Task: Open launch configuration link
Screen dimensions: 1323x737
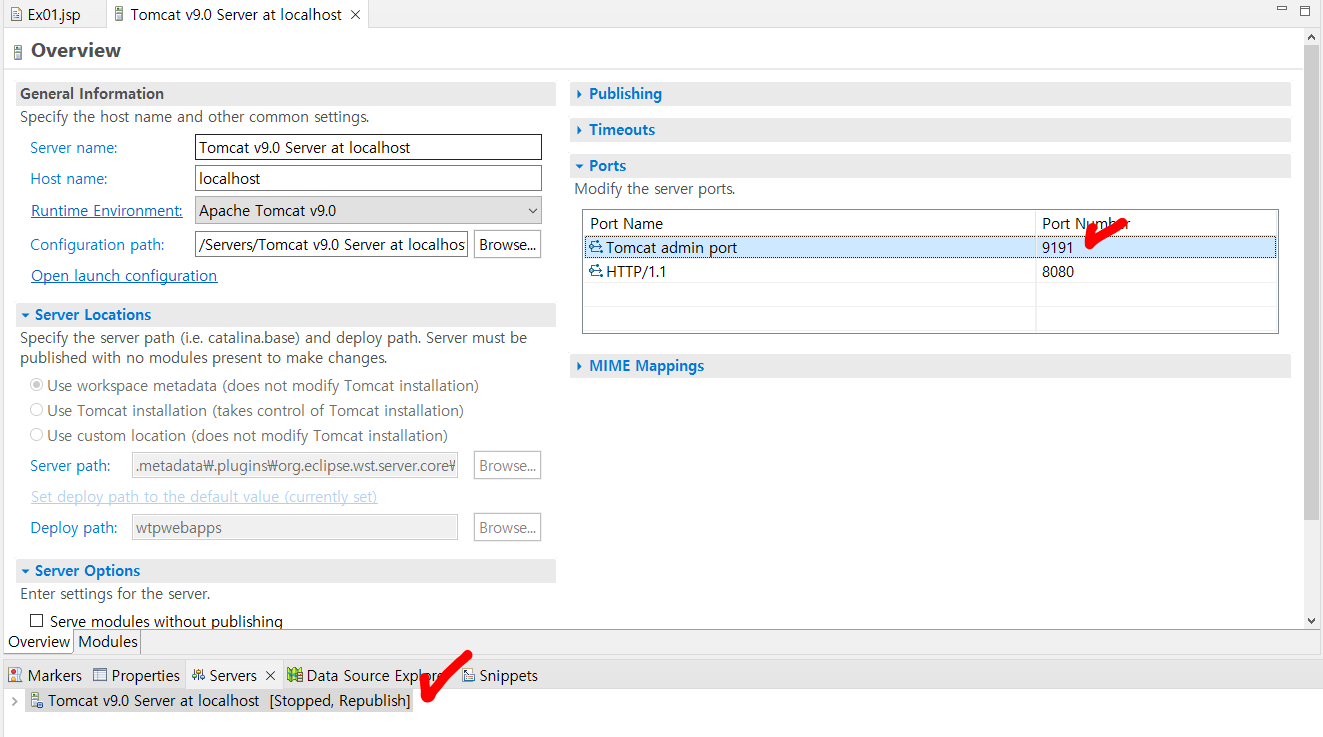Action: pyautogui.click(x=124, y=275)
